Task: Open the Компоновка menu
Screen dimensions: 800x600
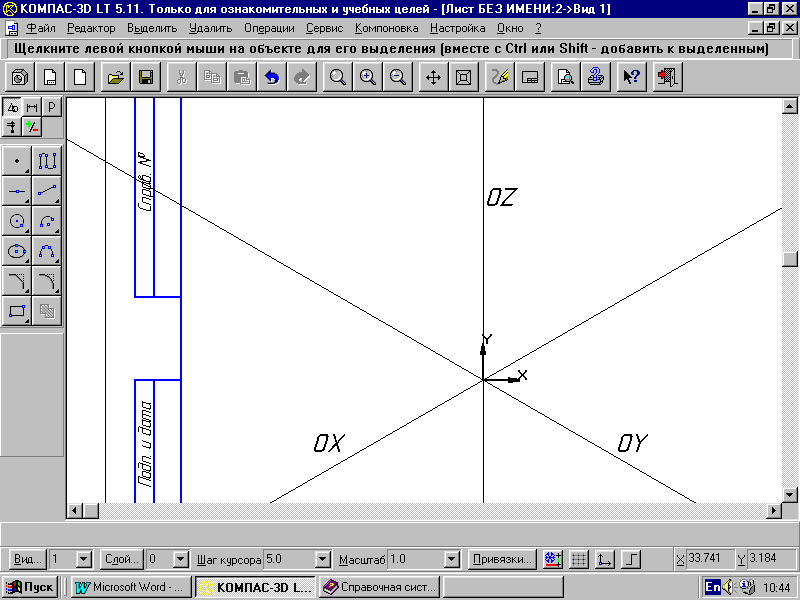Action: tap(387, 28)
